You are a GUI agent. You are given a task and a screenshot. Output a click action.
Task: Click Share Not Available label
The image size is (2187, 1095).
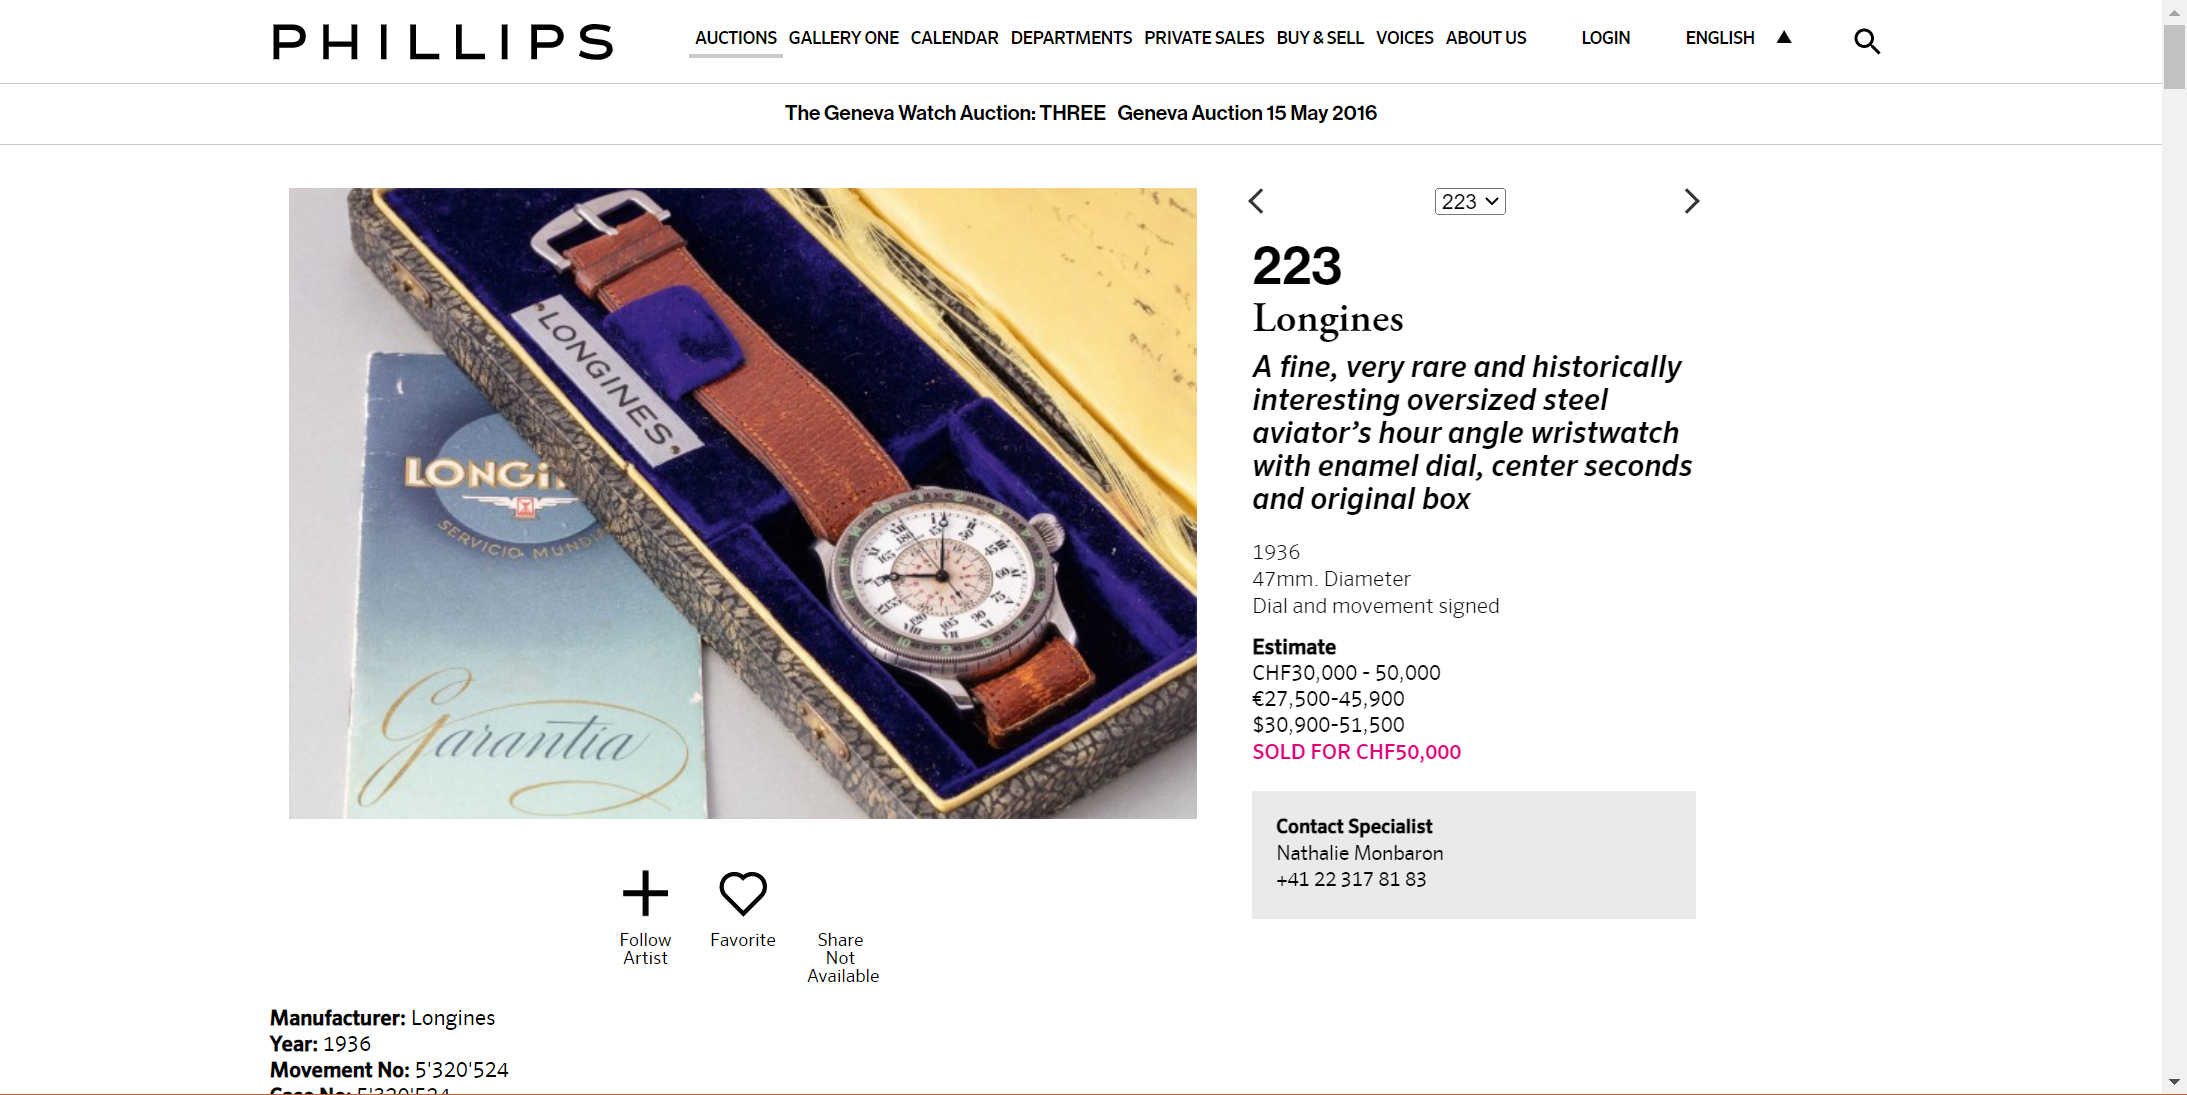(842, 957)
